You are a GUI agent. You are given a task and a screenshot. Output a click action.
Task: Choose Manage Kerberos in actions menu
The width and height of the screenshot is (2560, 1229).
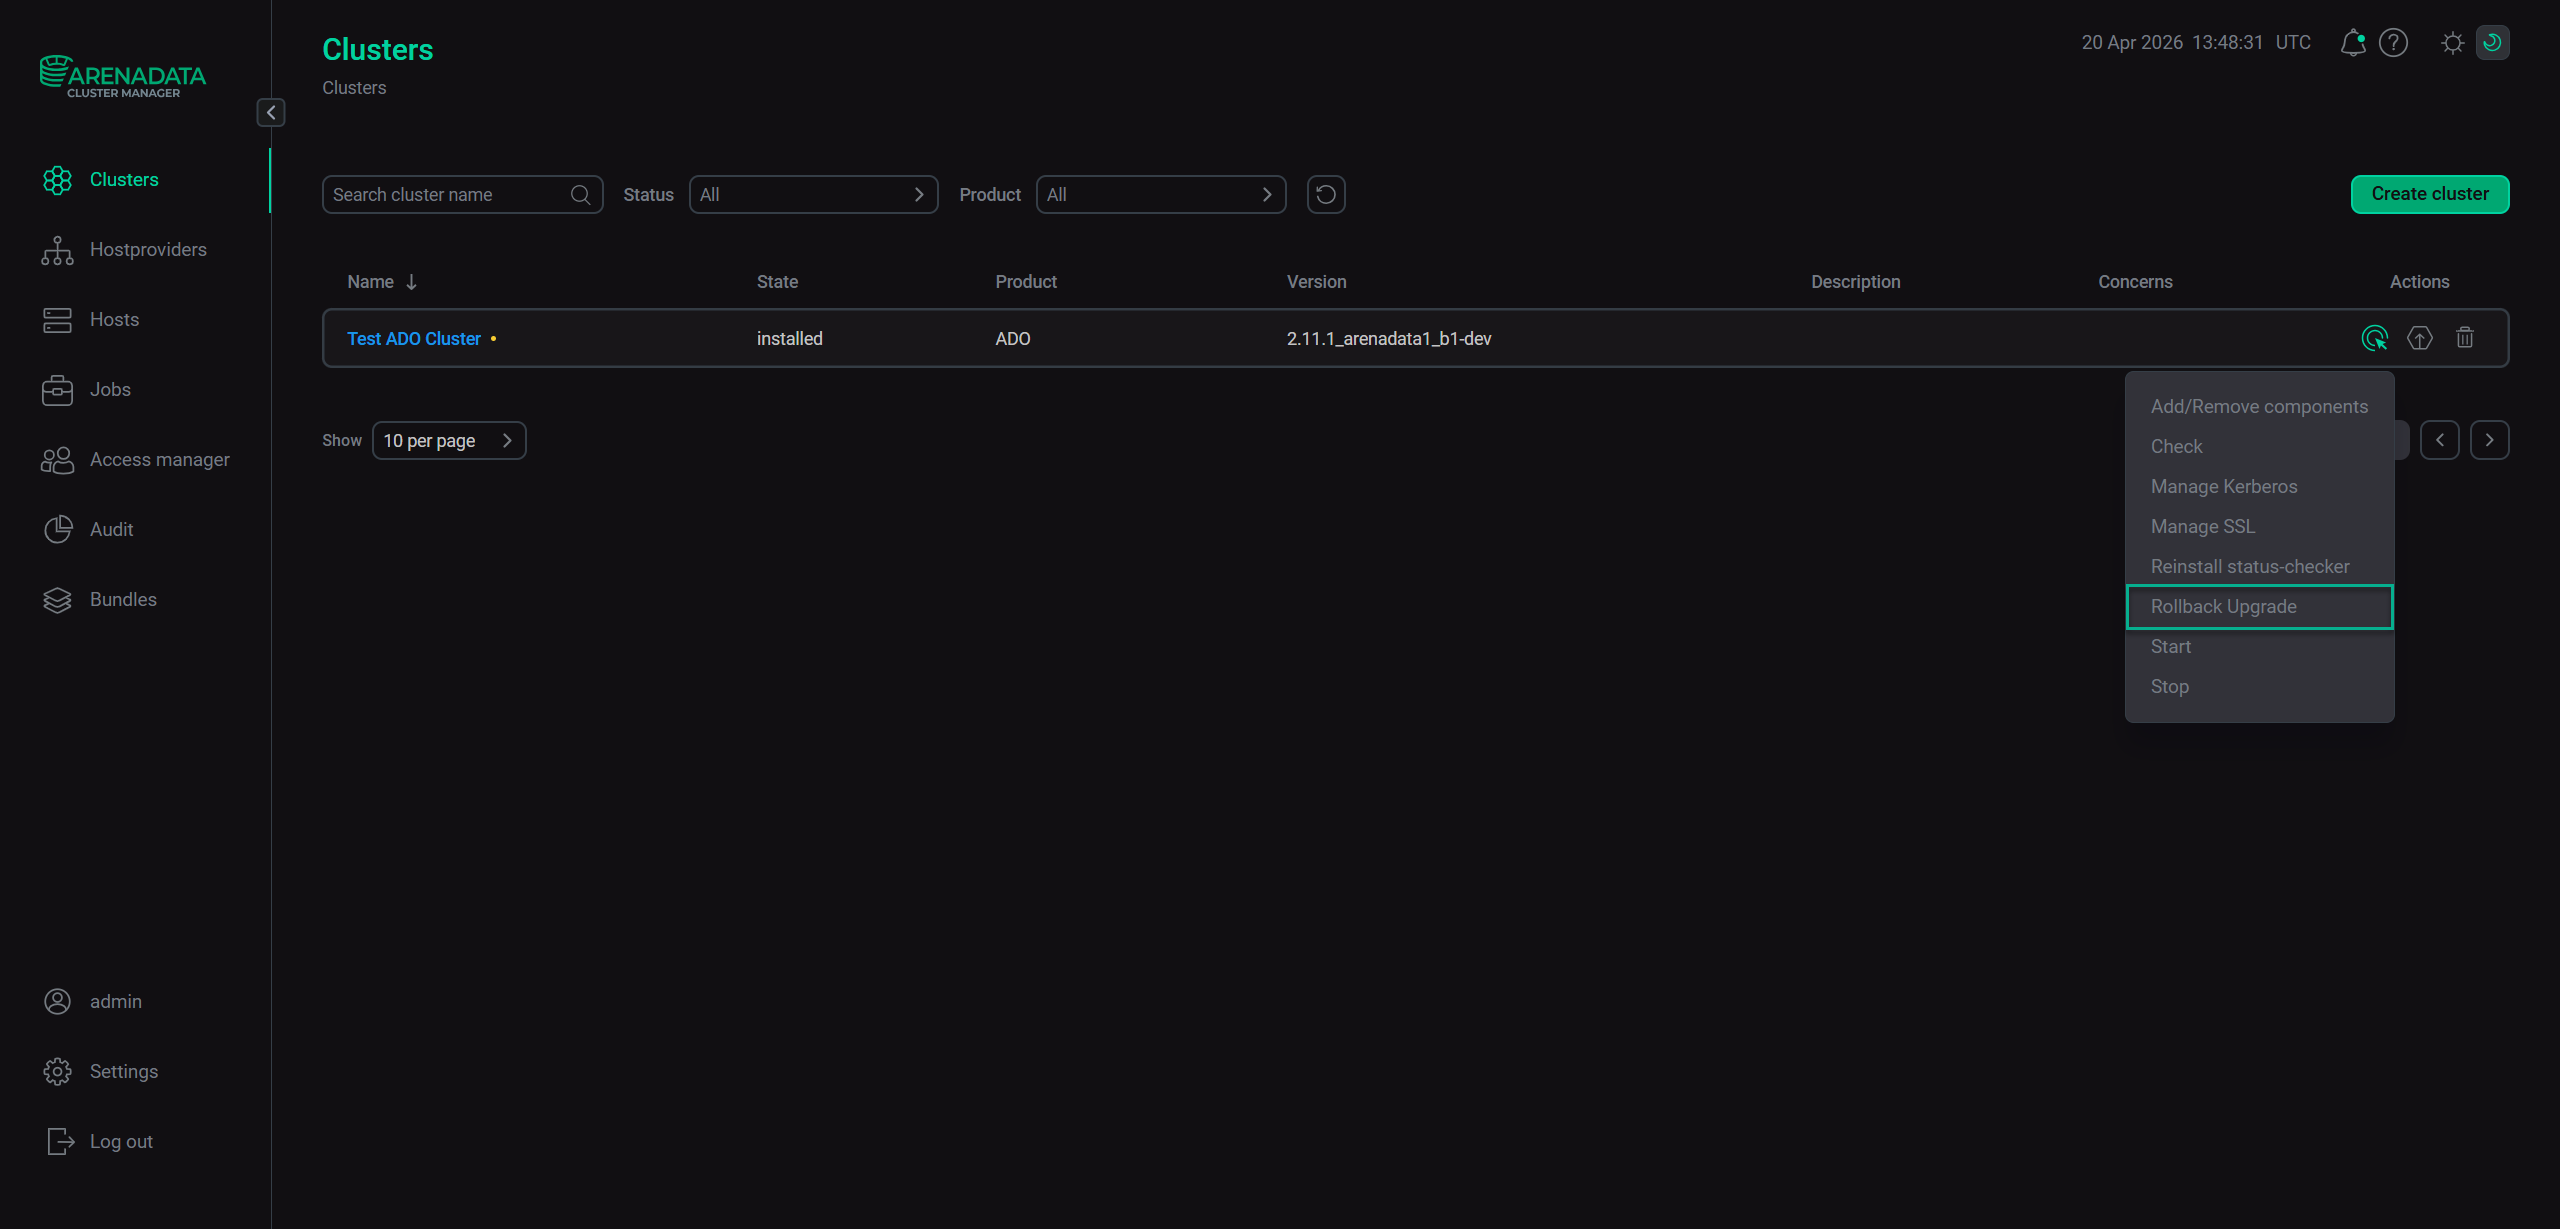tap(2223, 486)
